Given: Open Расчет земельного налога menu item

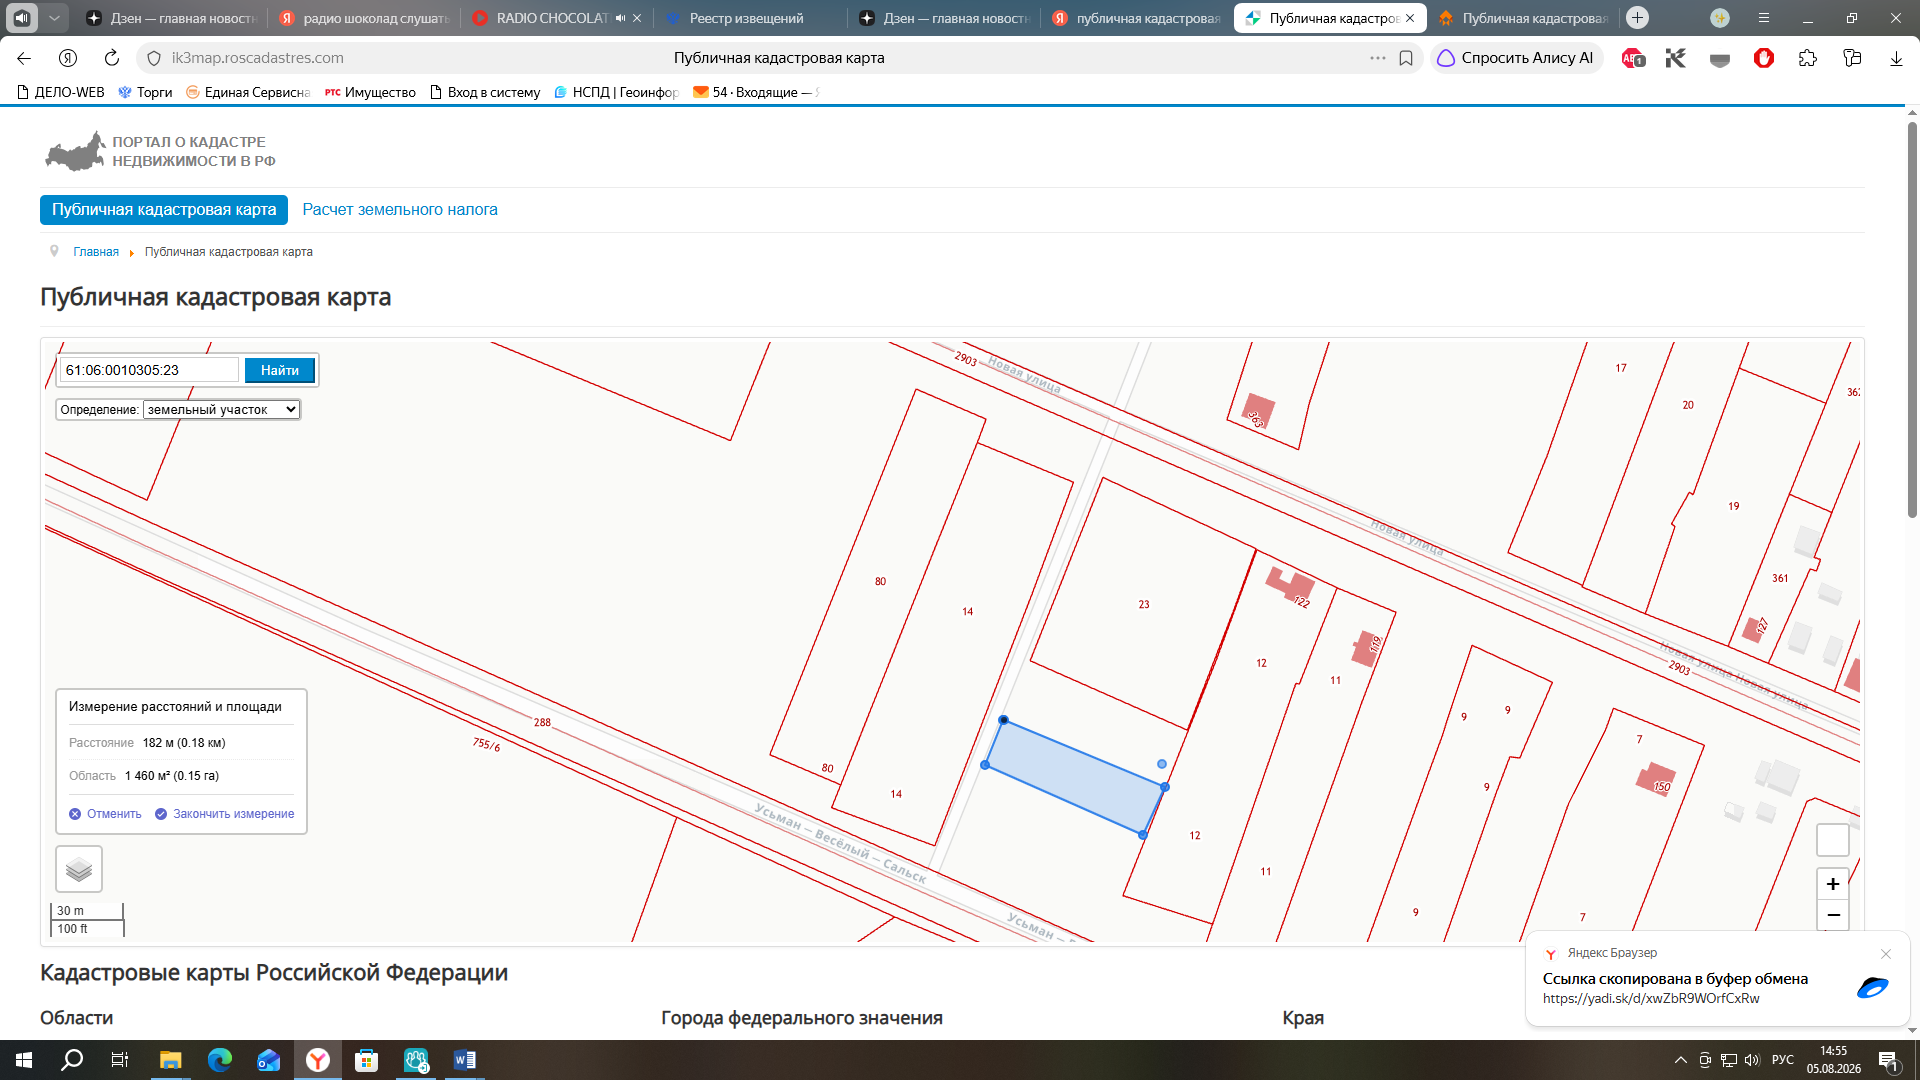Looking at the screenshot, I should pyautogui.click(x=400, y=210).
